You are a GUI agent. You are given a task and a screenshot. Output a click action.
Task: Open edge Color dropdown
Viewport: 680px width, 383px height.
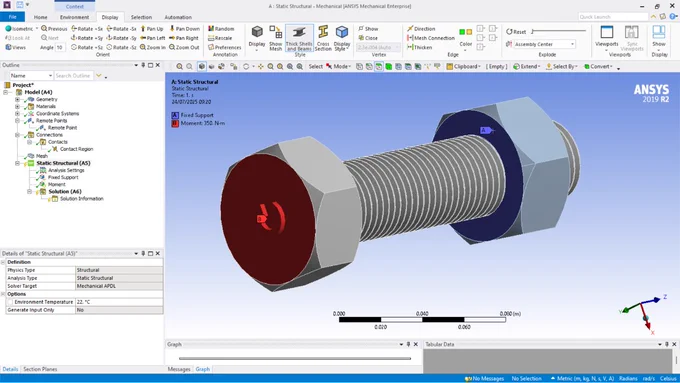465,39
